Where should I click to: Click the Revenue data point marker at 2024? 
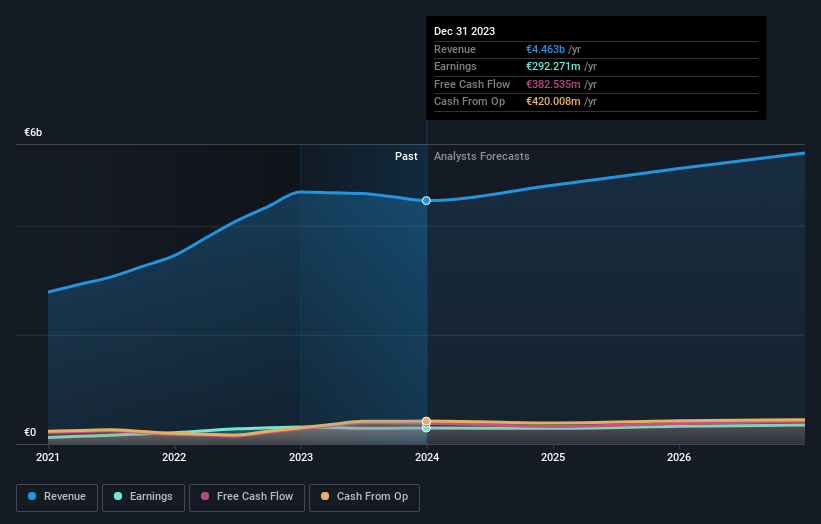pyautogui.click(x=426, y=200)
